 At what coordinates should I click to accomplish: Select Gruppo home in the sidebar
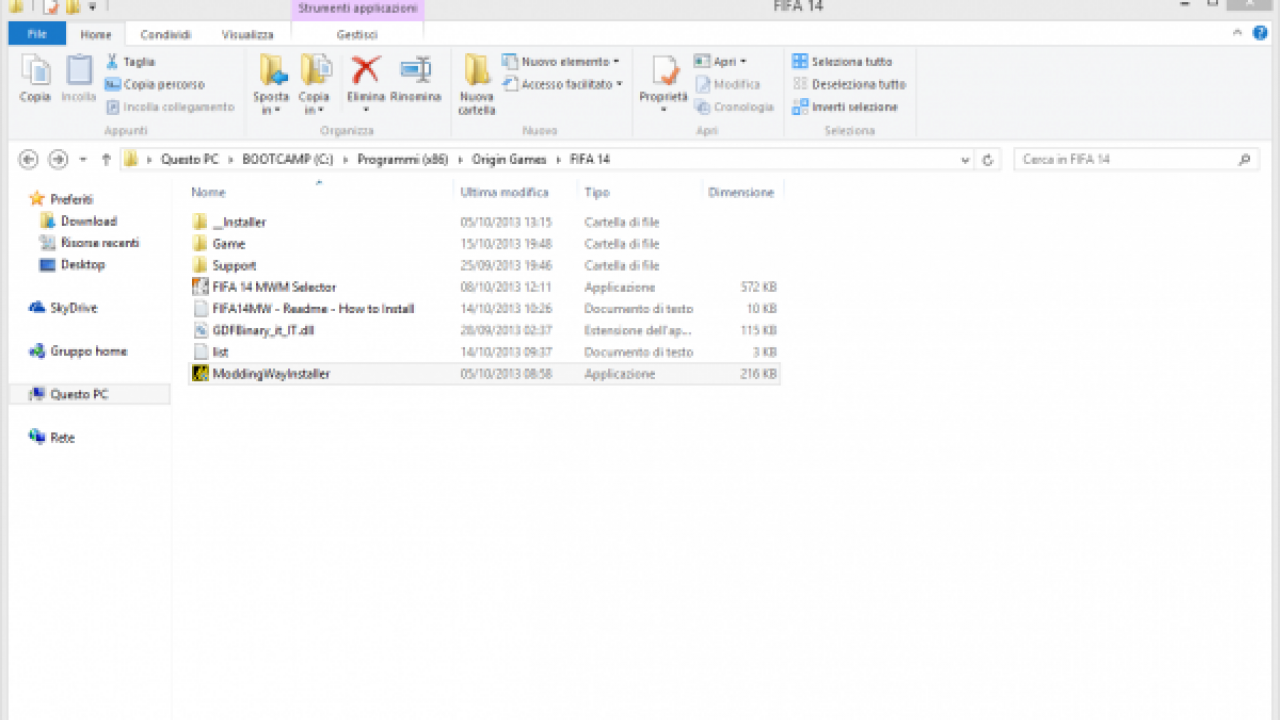click(88, 351)
